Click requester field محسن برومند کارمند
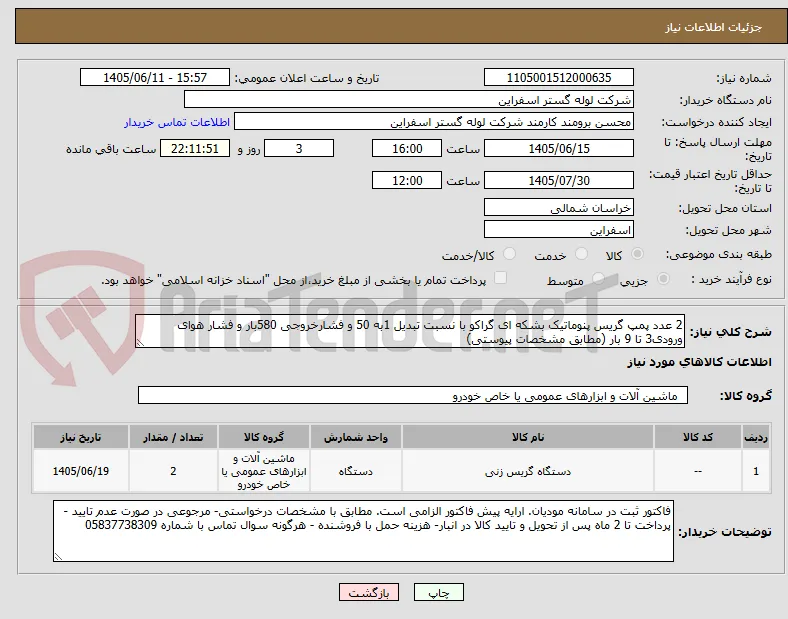The width and height of the screenshot is (788, 619). tap(434, 122)
